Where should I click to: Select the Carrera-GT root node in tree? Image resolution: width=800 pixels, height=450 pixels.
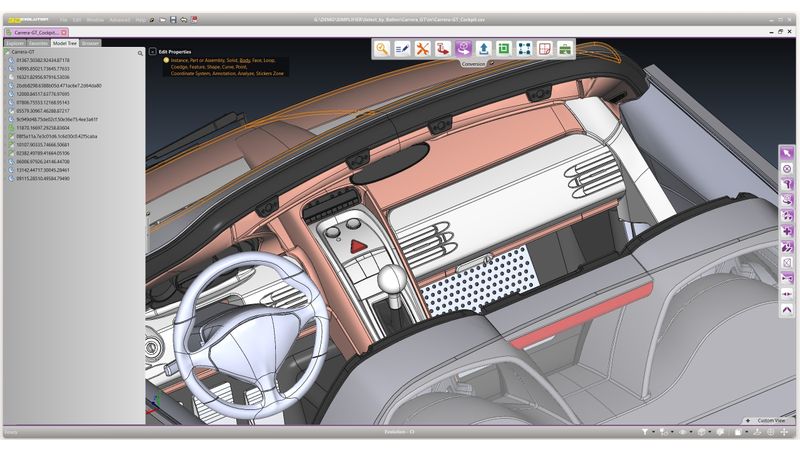[x=23, y=52]
